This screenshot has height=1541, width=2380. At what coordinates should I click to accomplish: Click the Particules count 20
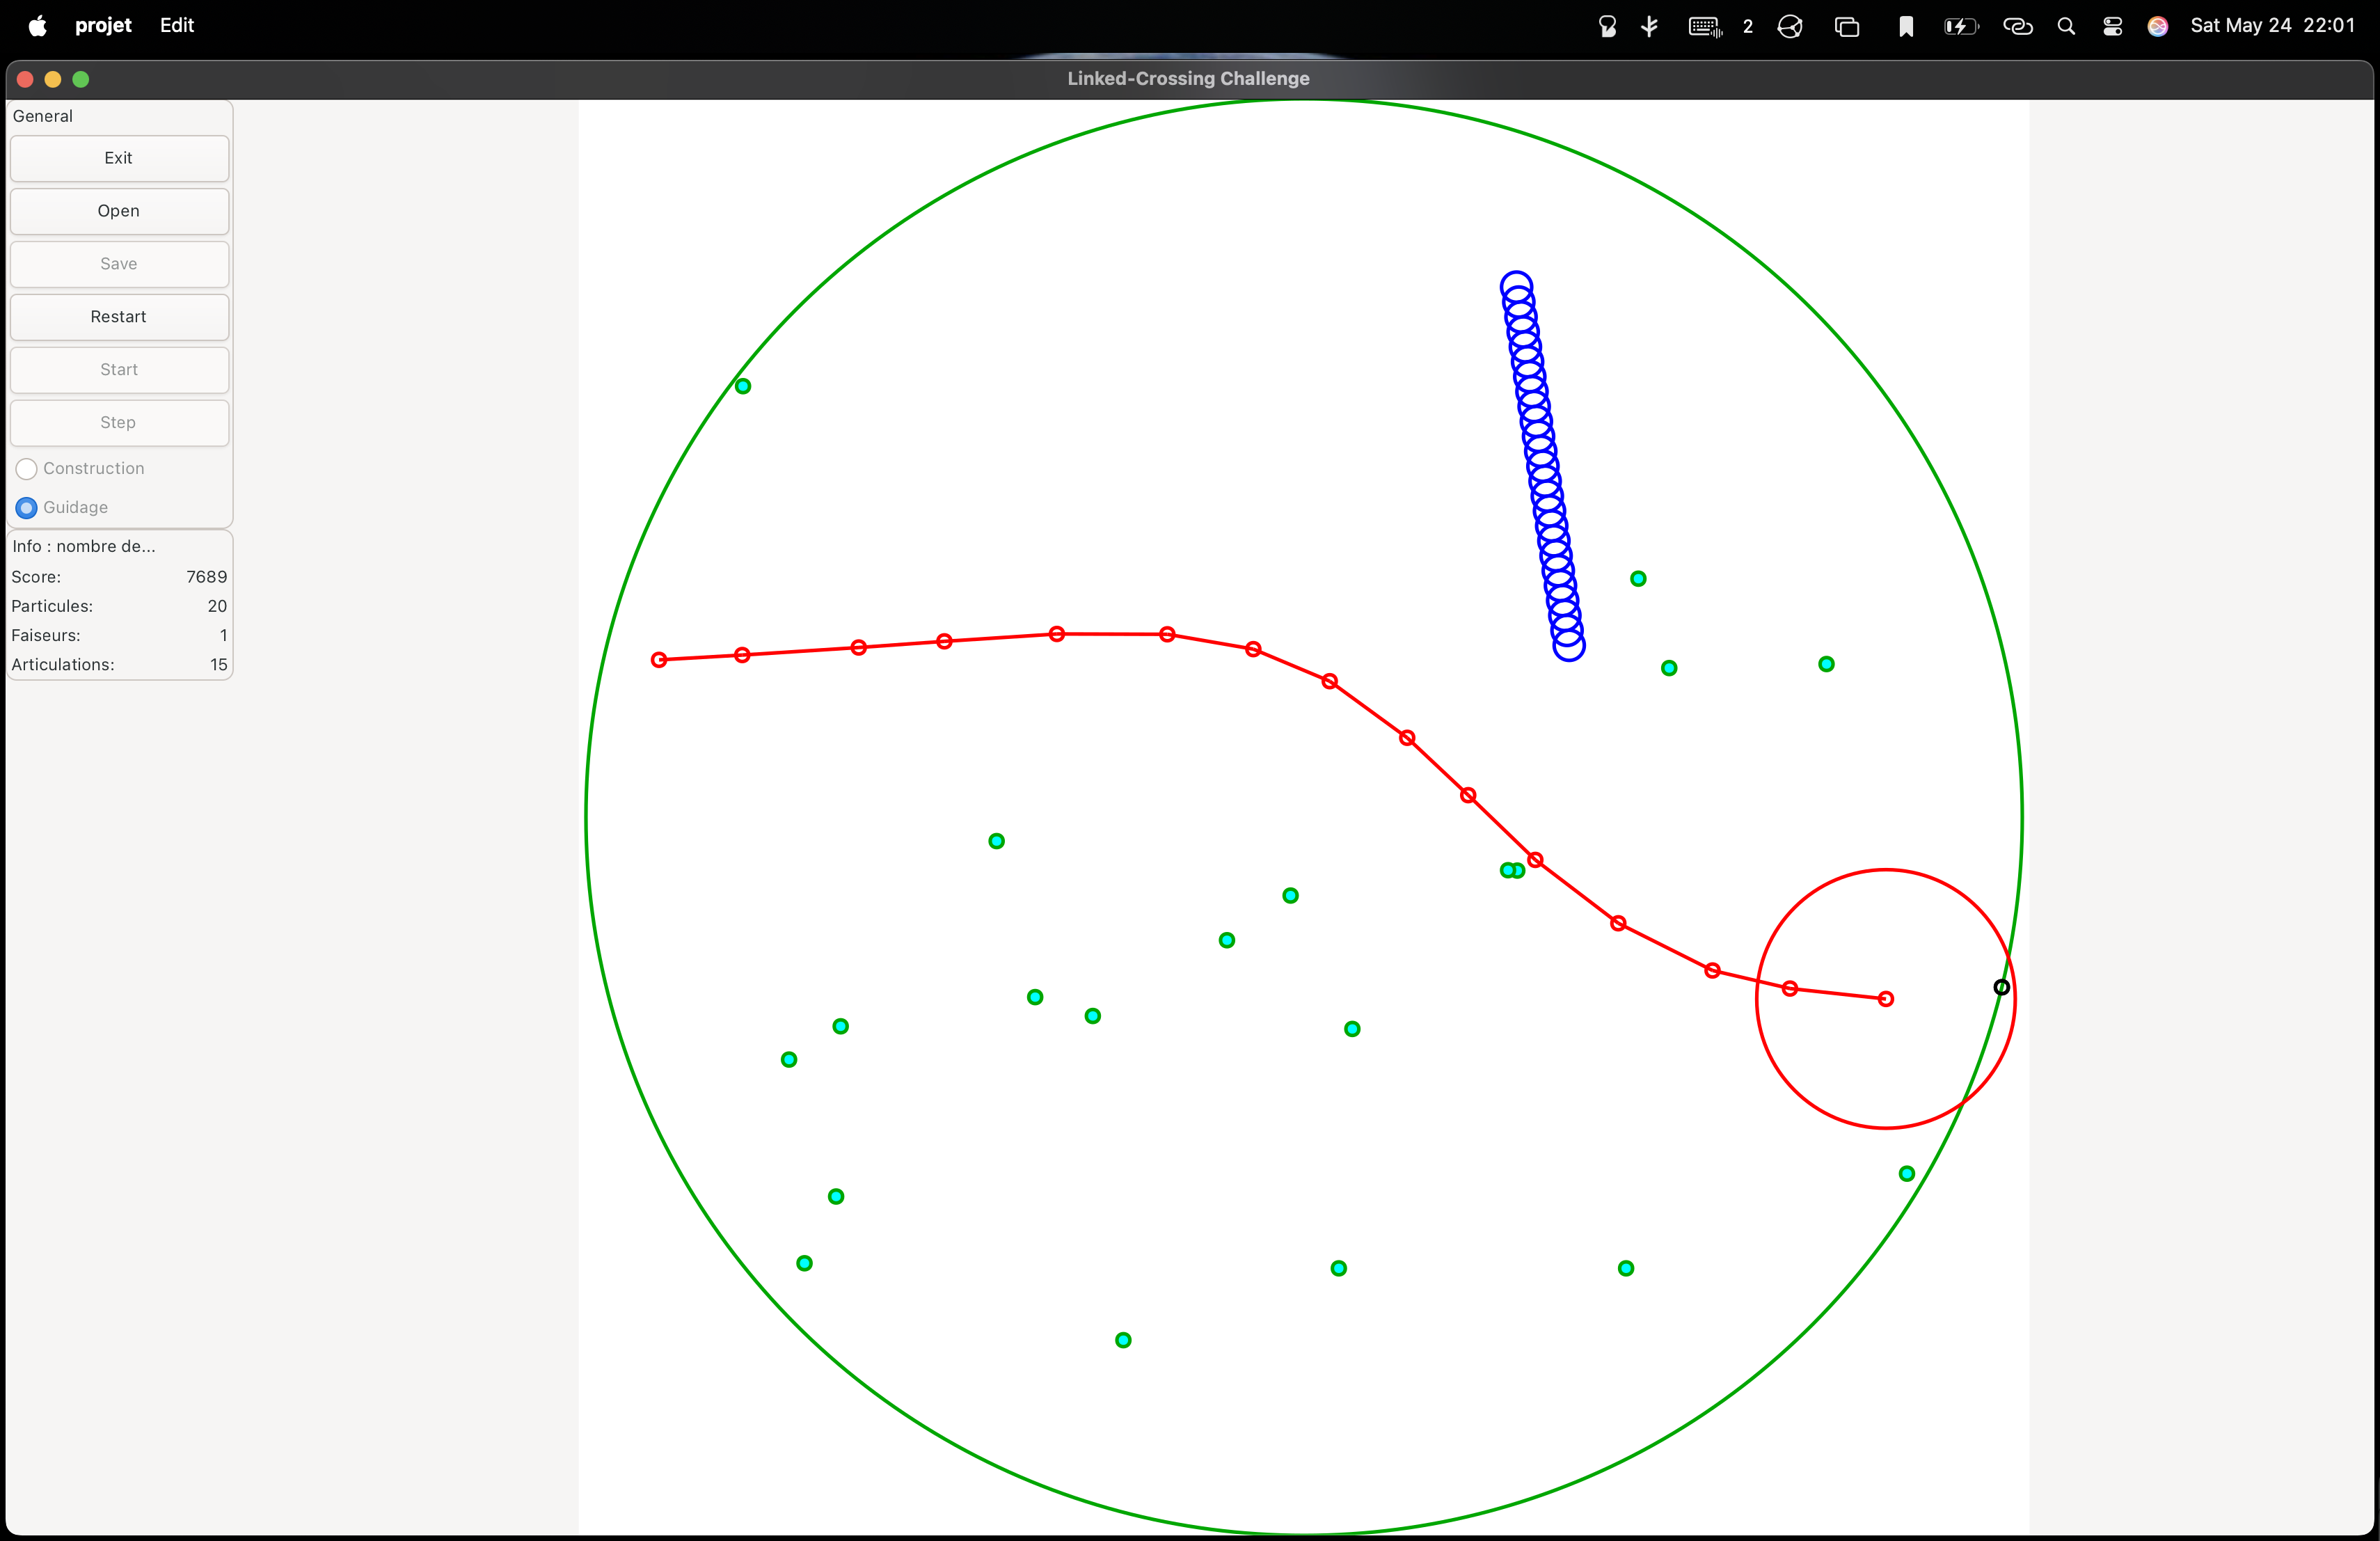click(217, 606)
